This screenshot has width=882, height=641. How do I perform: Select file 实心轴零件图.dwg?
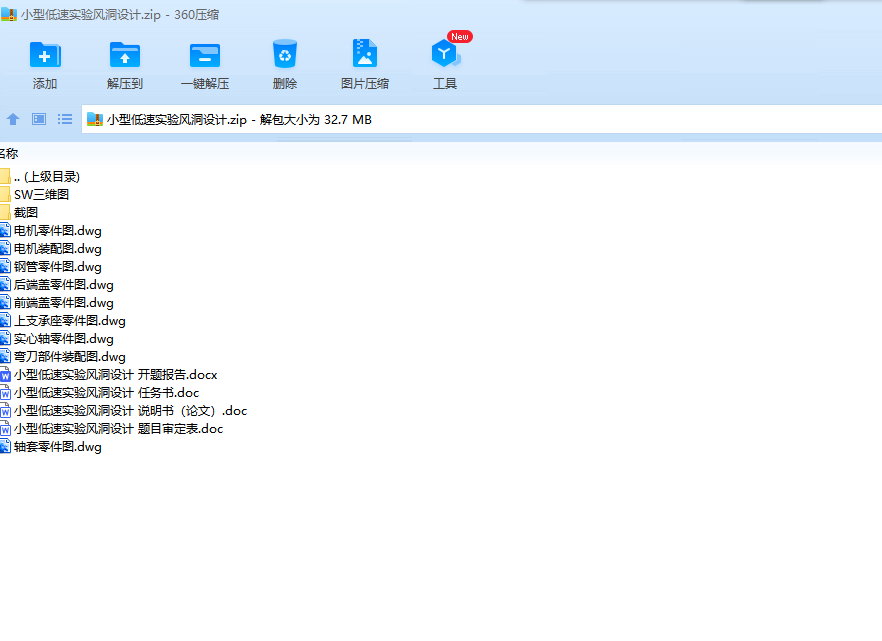64,338
